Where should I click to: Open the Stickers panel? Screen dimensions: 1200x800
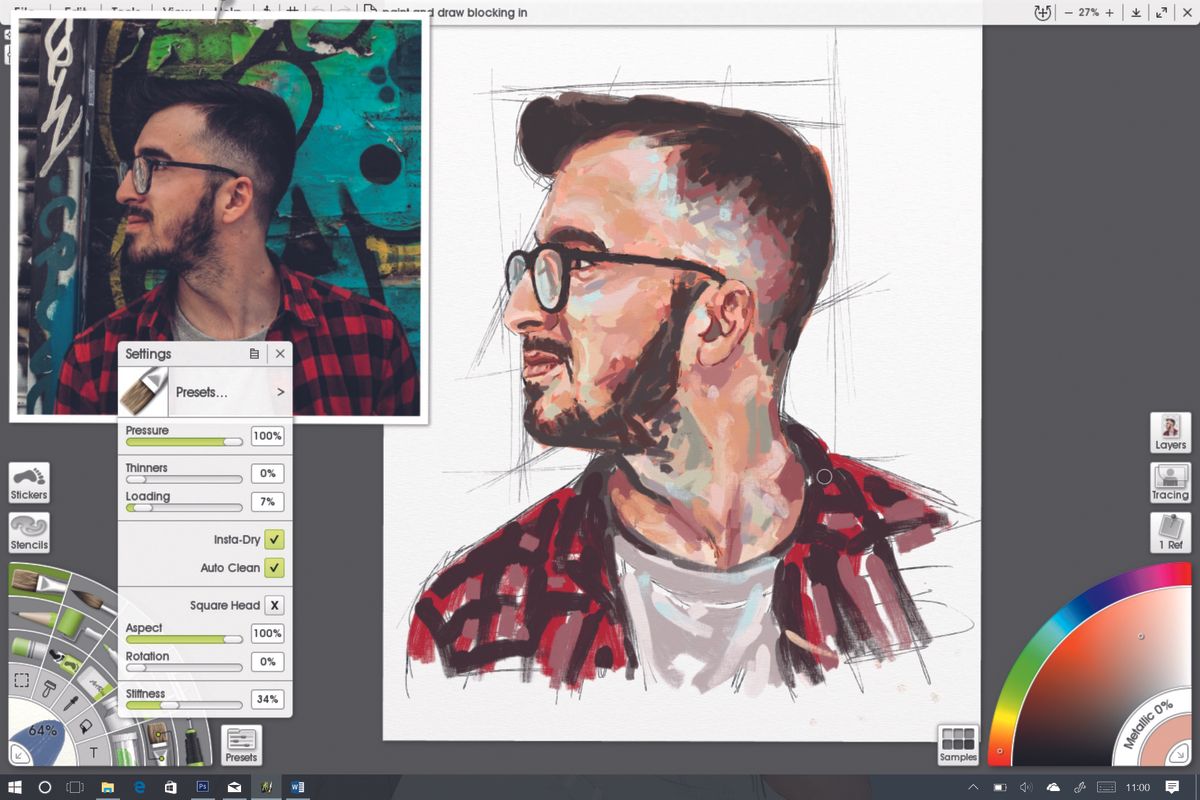(x=28, y=482)
